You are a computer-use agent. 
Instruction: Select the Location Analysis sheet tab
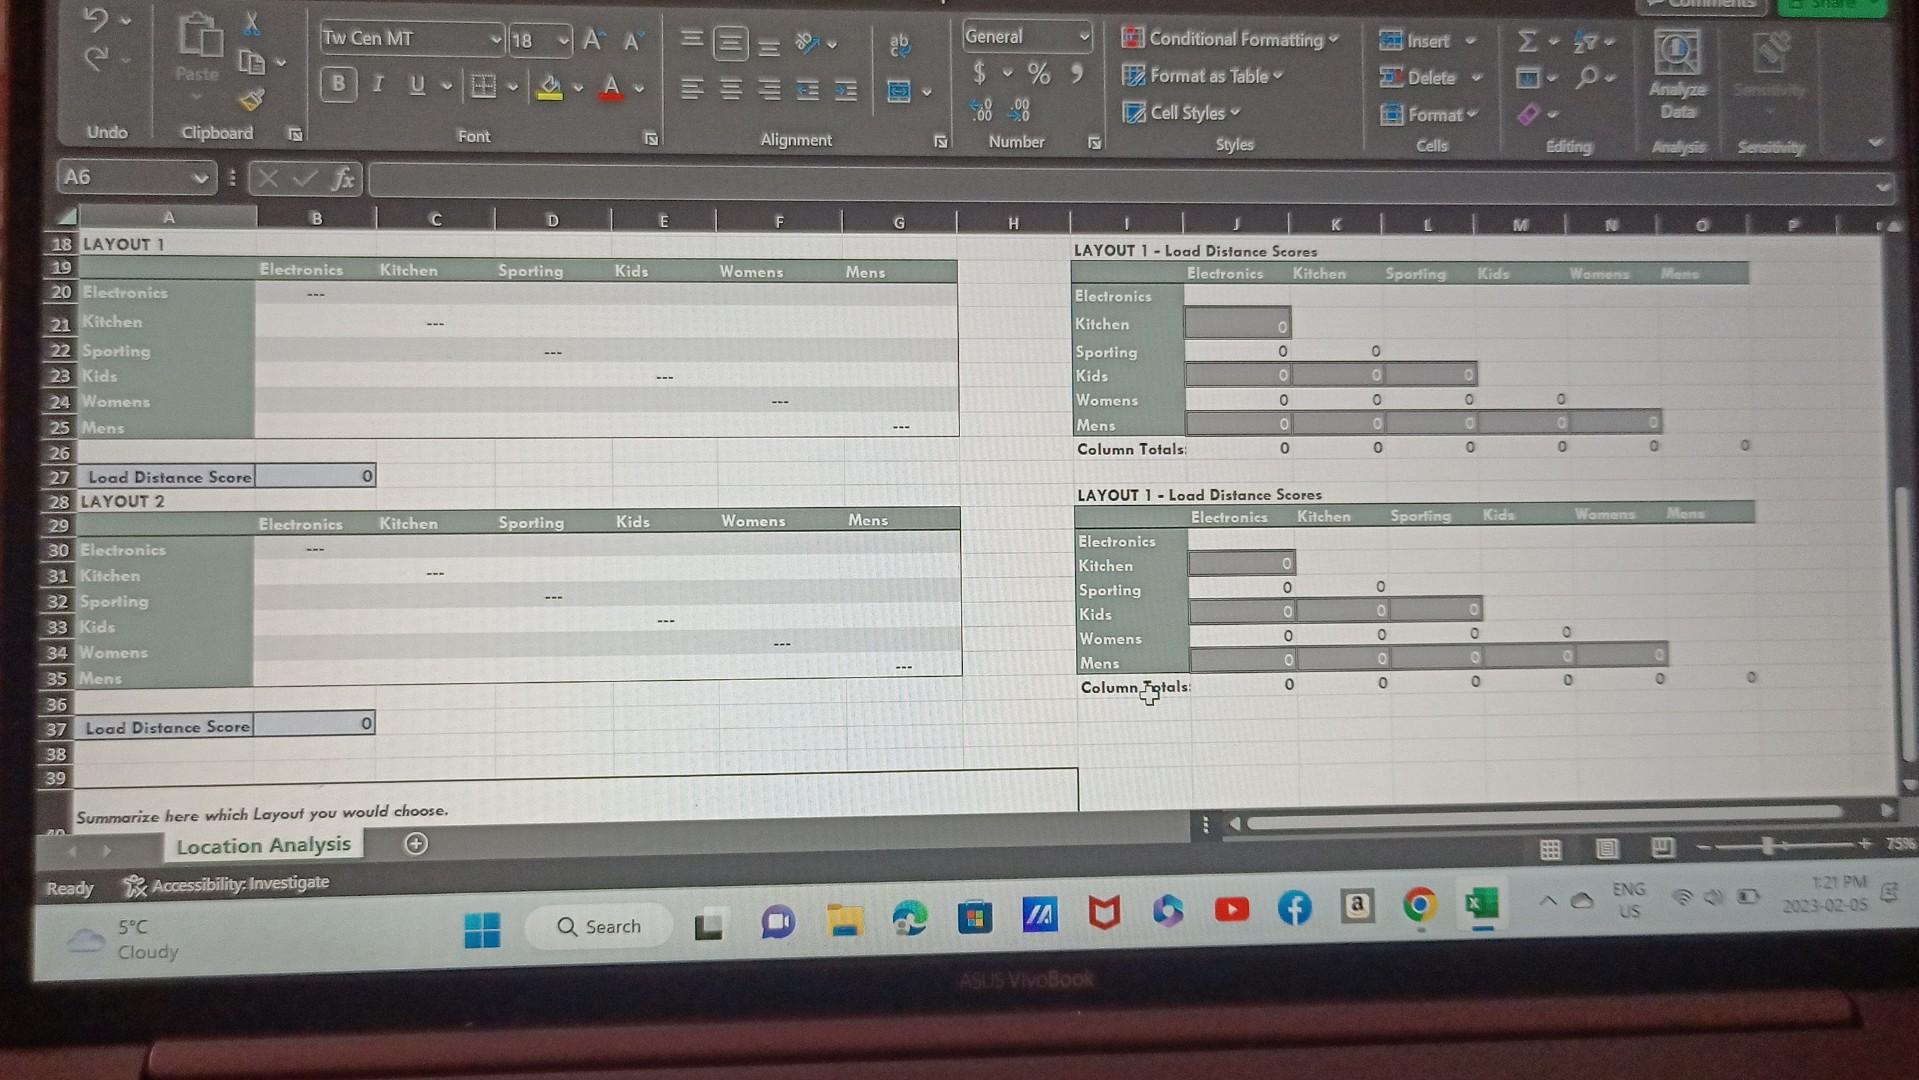[262, 845]
